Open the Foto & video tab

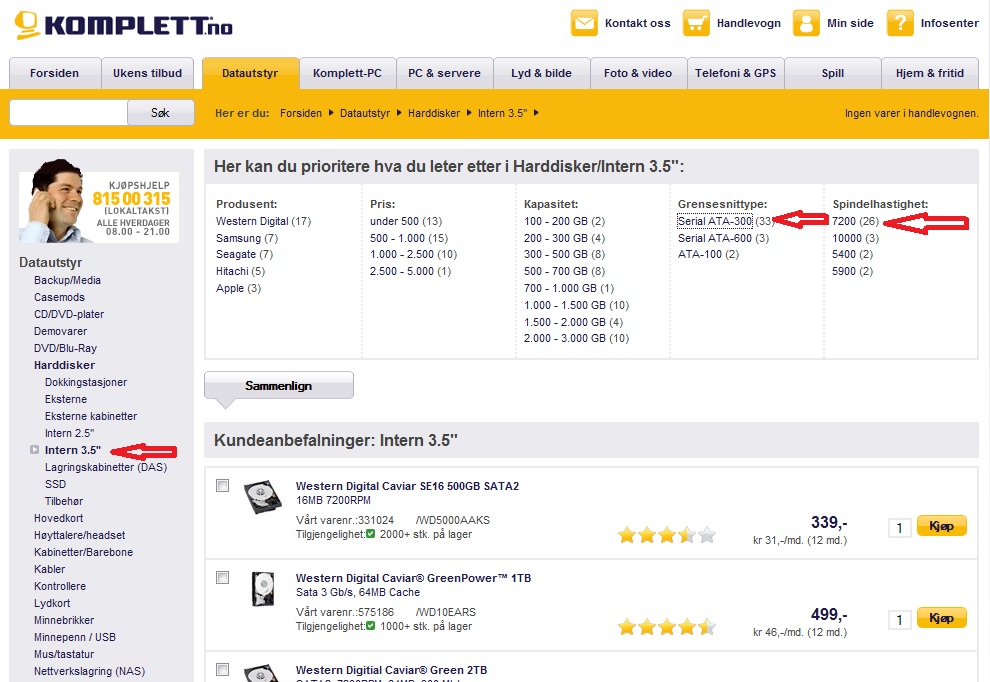click(x=638, y=73)
